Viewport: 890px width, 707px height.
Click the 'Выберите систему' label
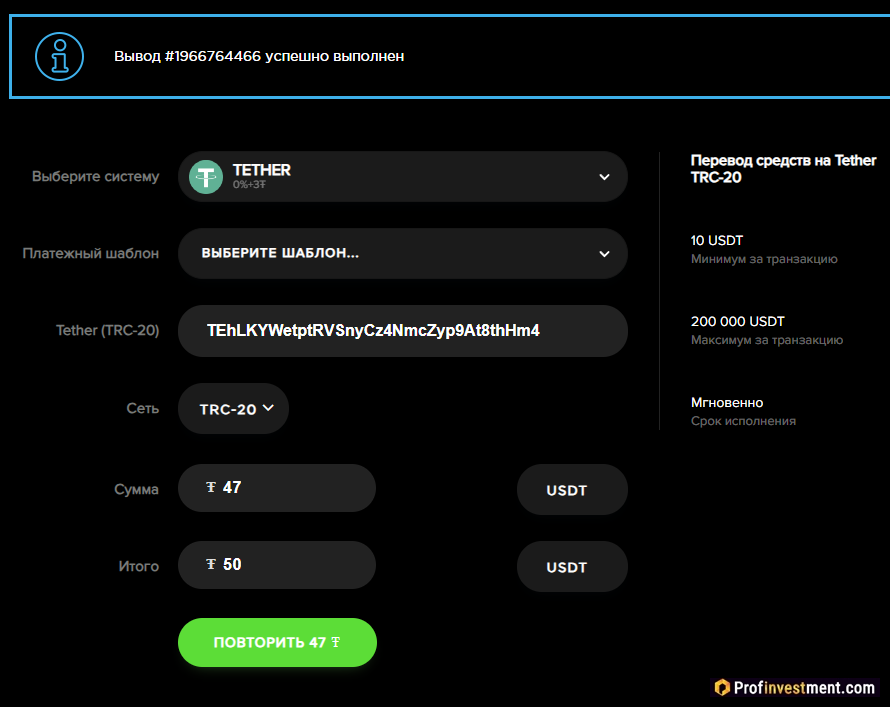click(95, 176)
